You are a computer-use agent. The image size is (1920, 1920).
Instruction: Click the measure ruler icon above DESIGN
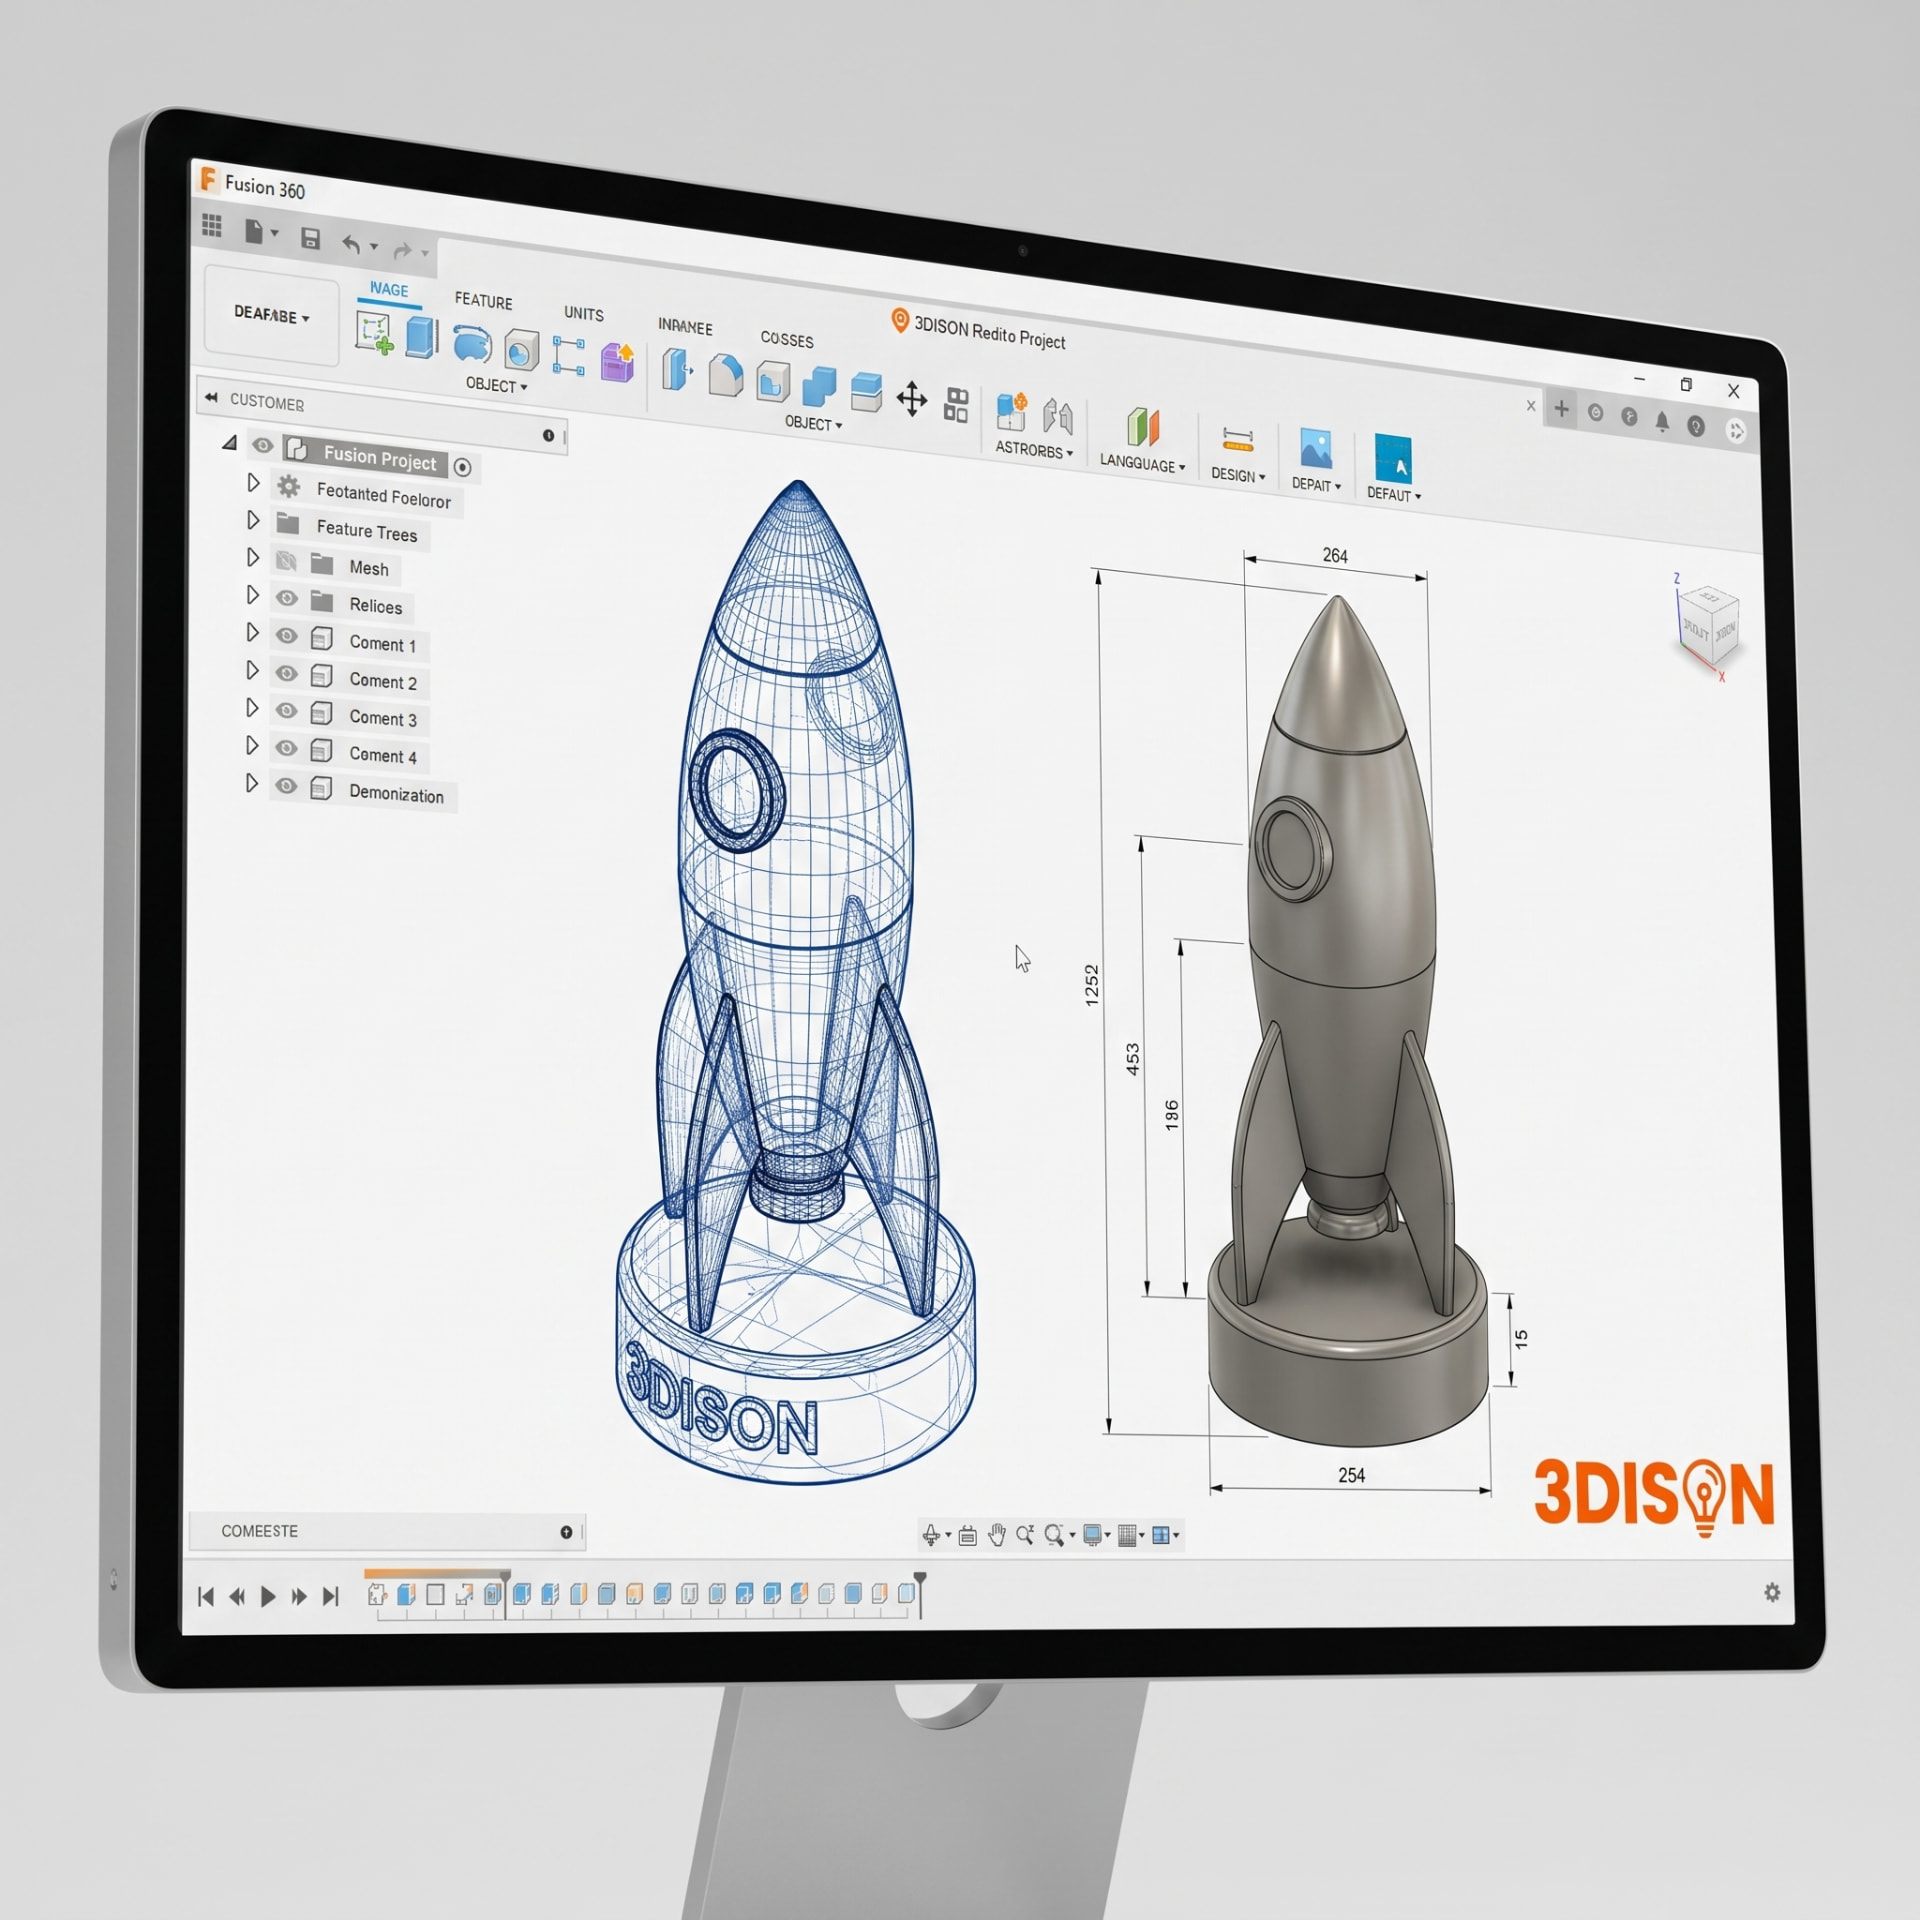pos(1238,440)
